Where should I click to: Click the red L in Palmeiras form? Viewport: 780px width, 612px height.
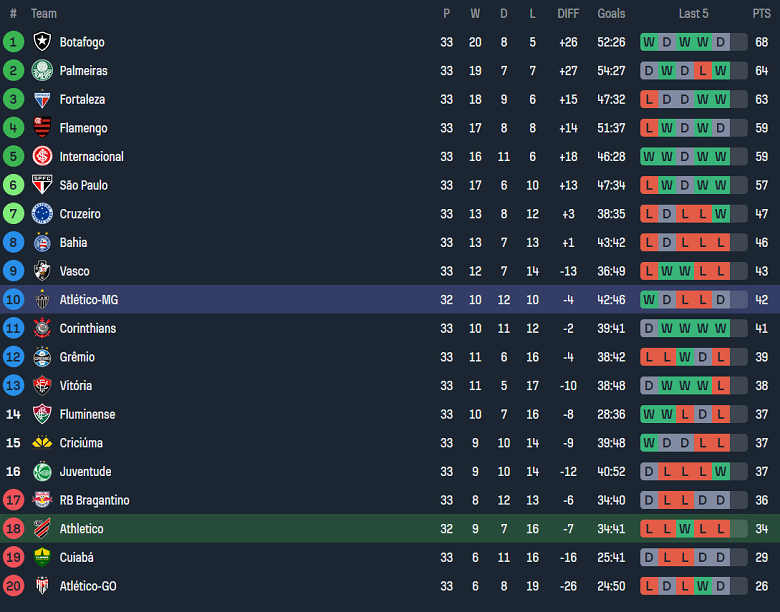point(703,71)
